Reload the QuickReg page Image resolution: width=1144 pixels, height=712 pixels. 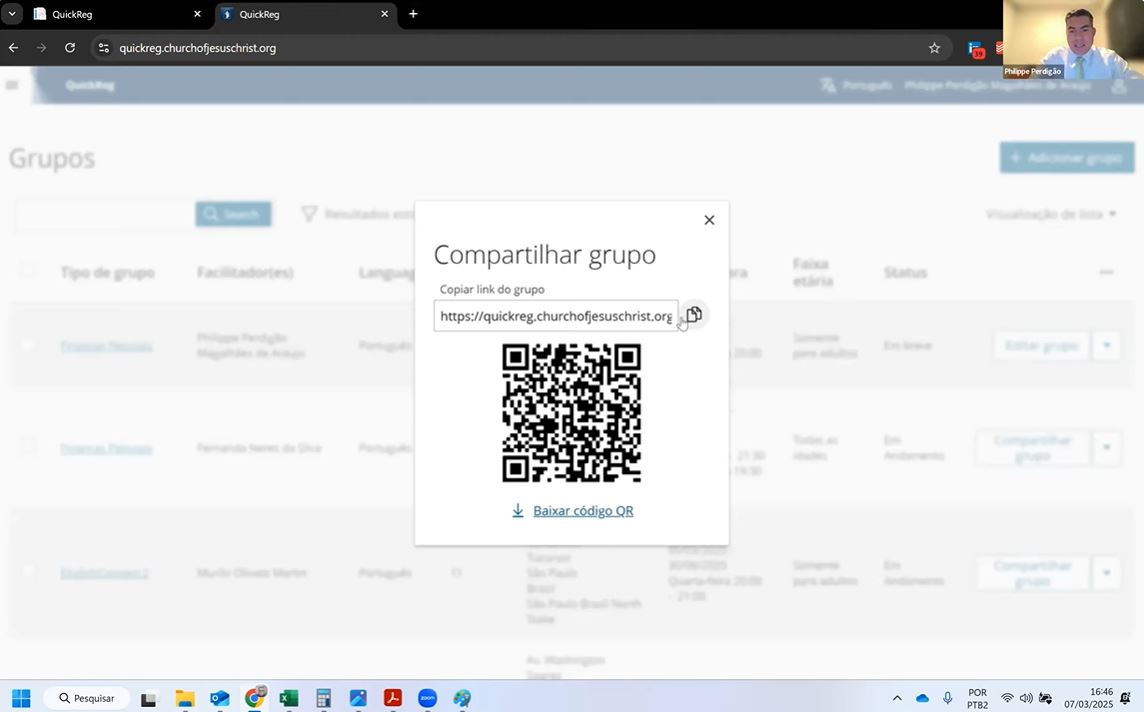(70, 47)
